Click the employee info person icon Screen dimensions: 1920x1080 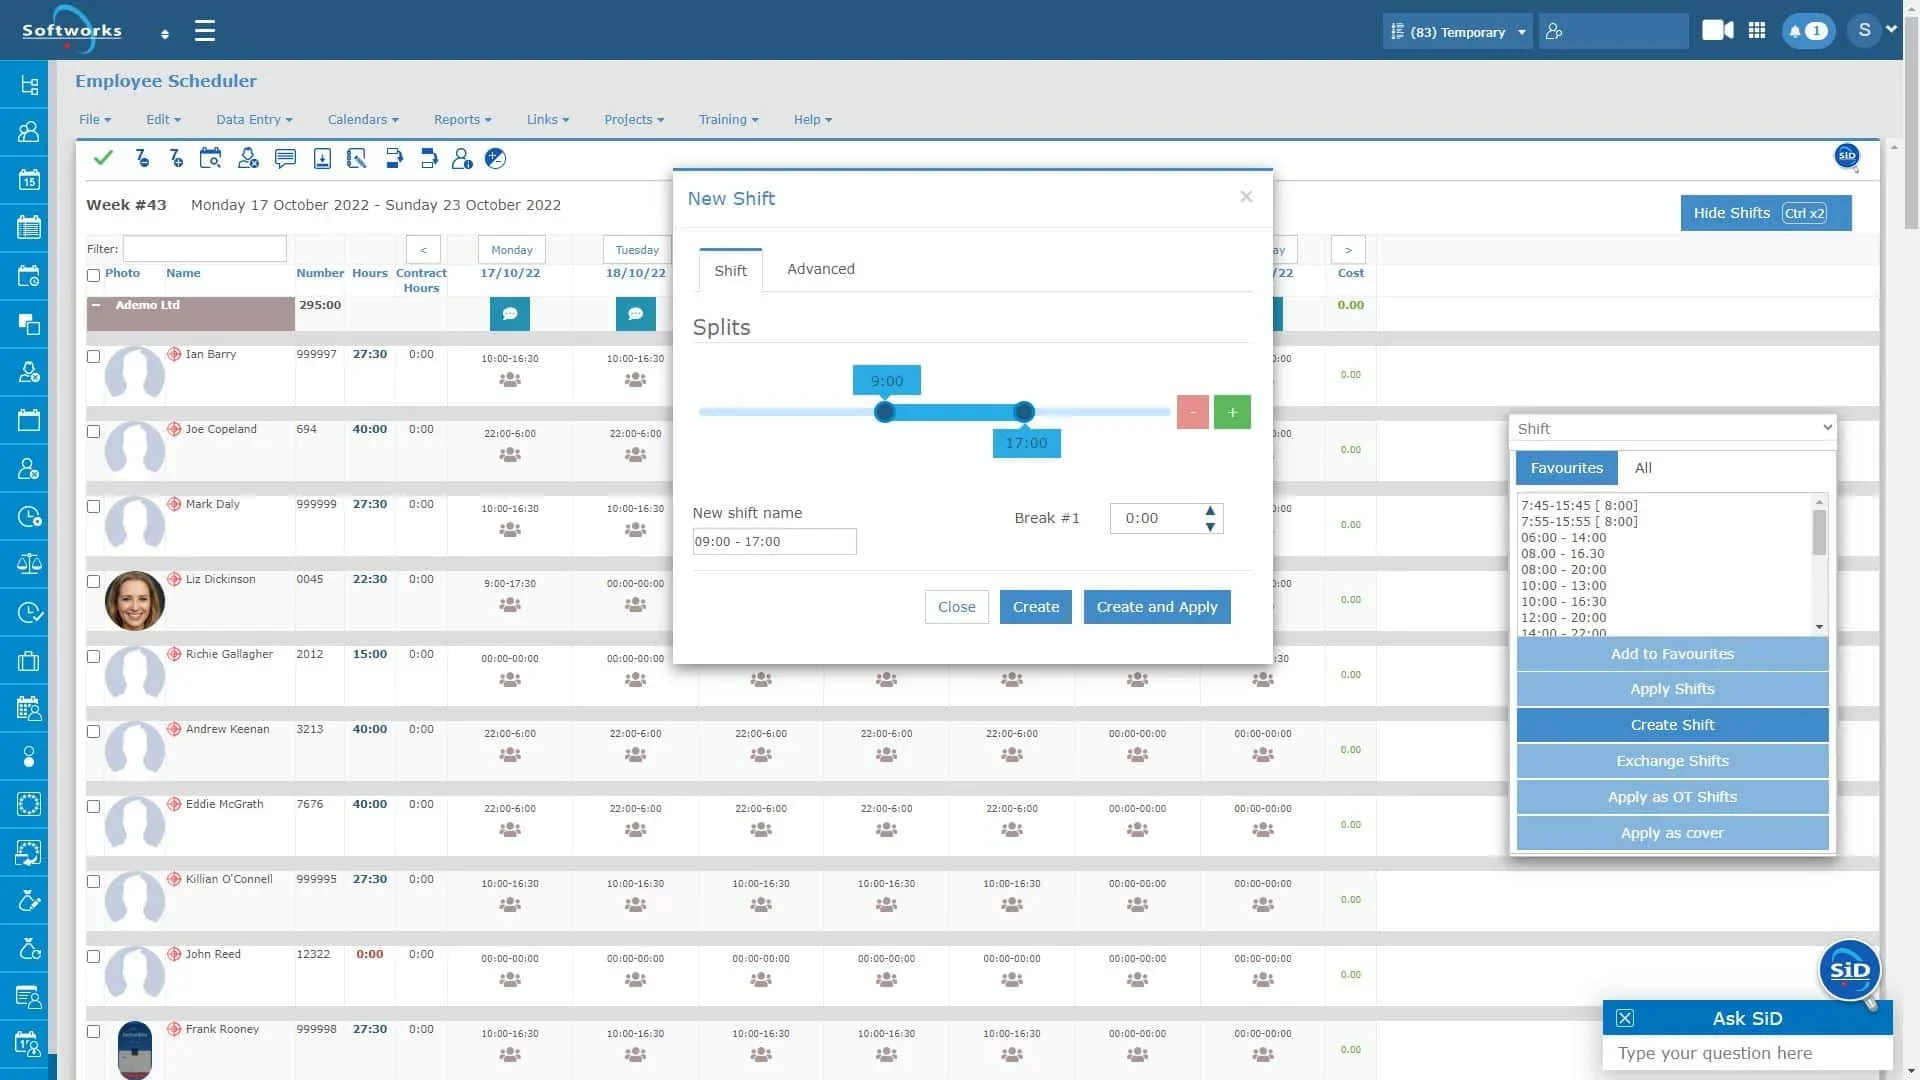pos(462,158)
